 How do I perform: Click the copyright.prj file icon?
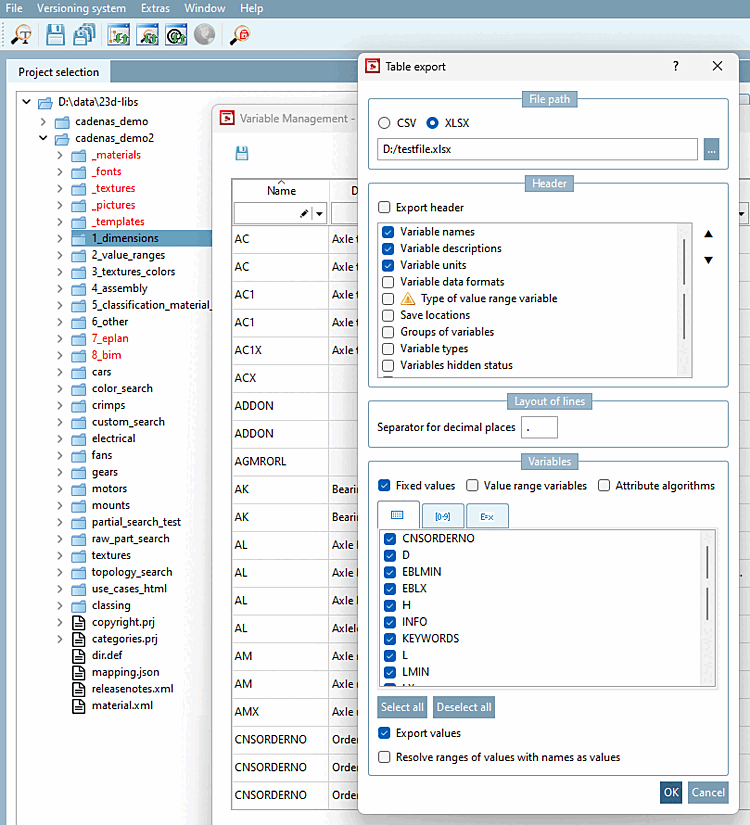[78, 622]
